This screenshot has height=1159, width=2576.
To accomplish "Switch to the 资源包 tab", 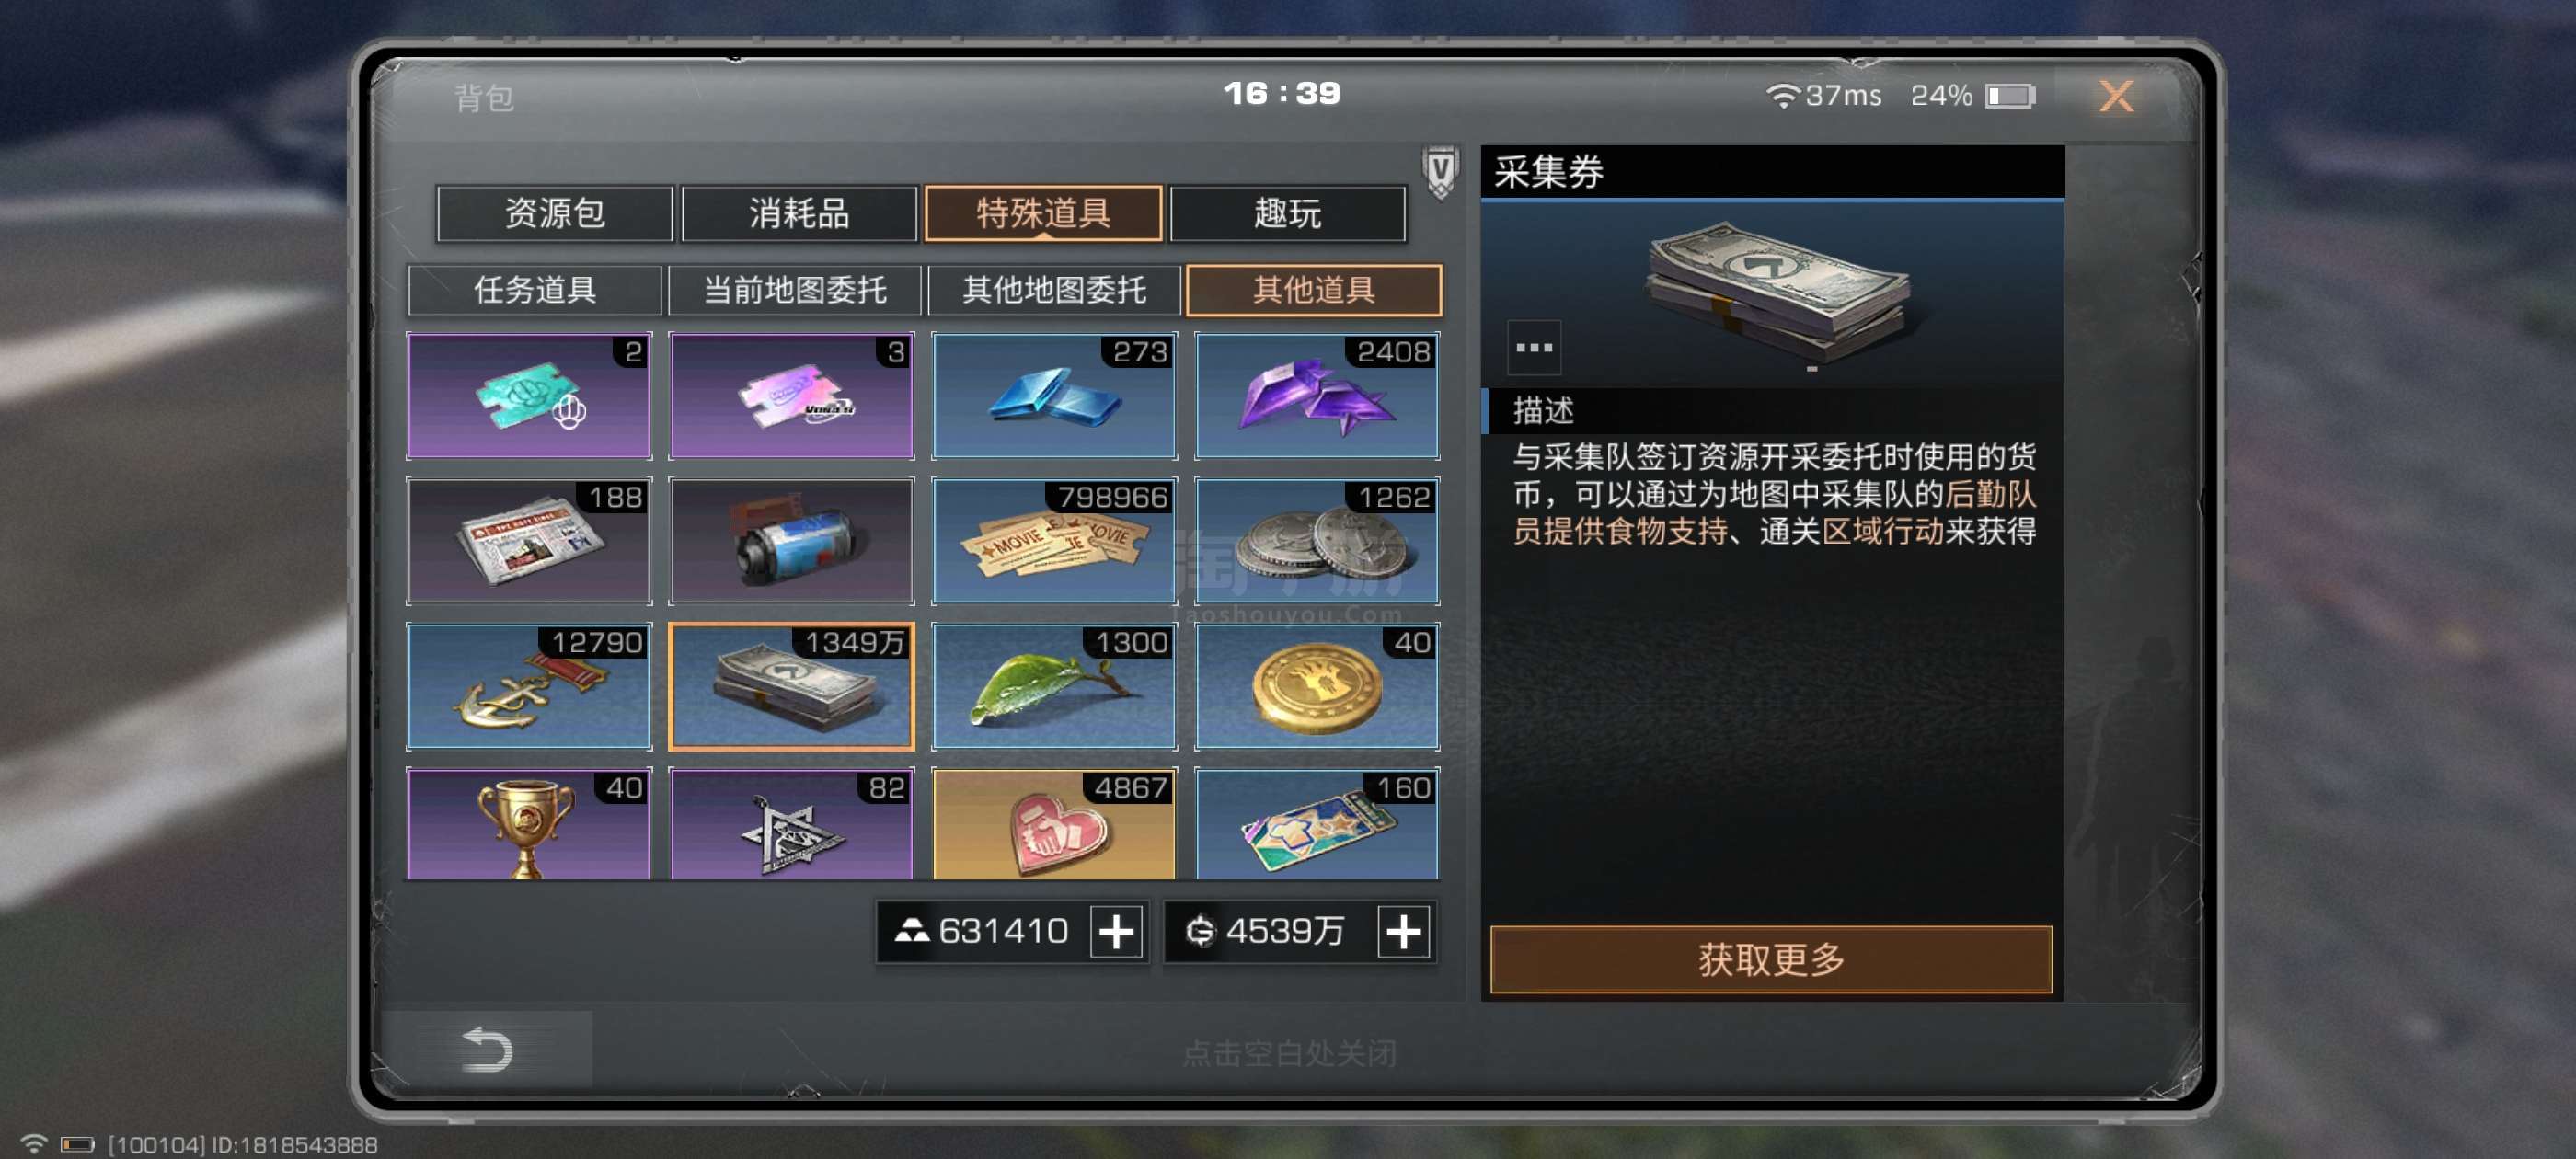I will point(555,213).
